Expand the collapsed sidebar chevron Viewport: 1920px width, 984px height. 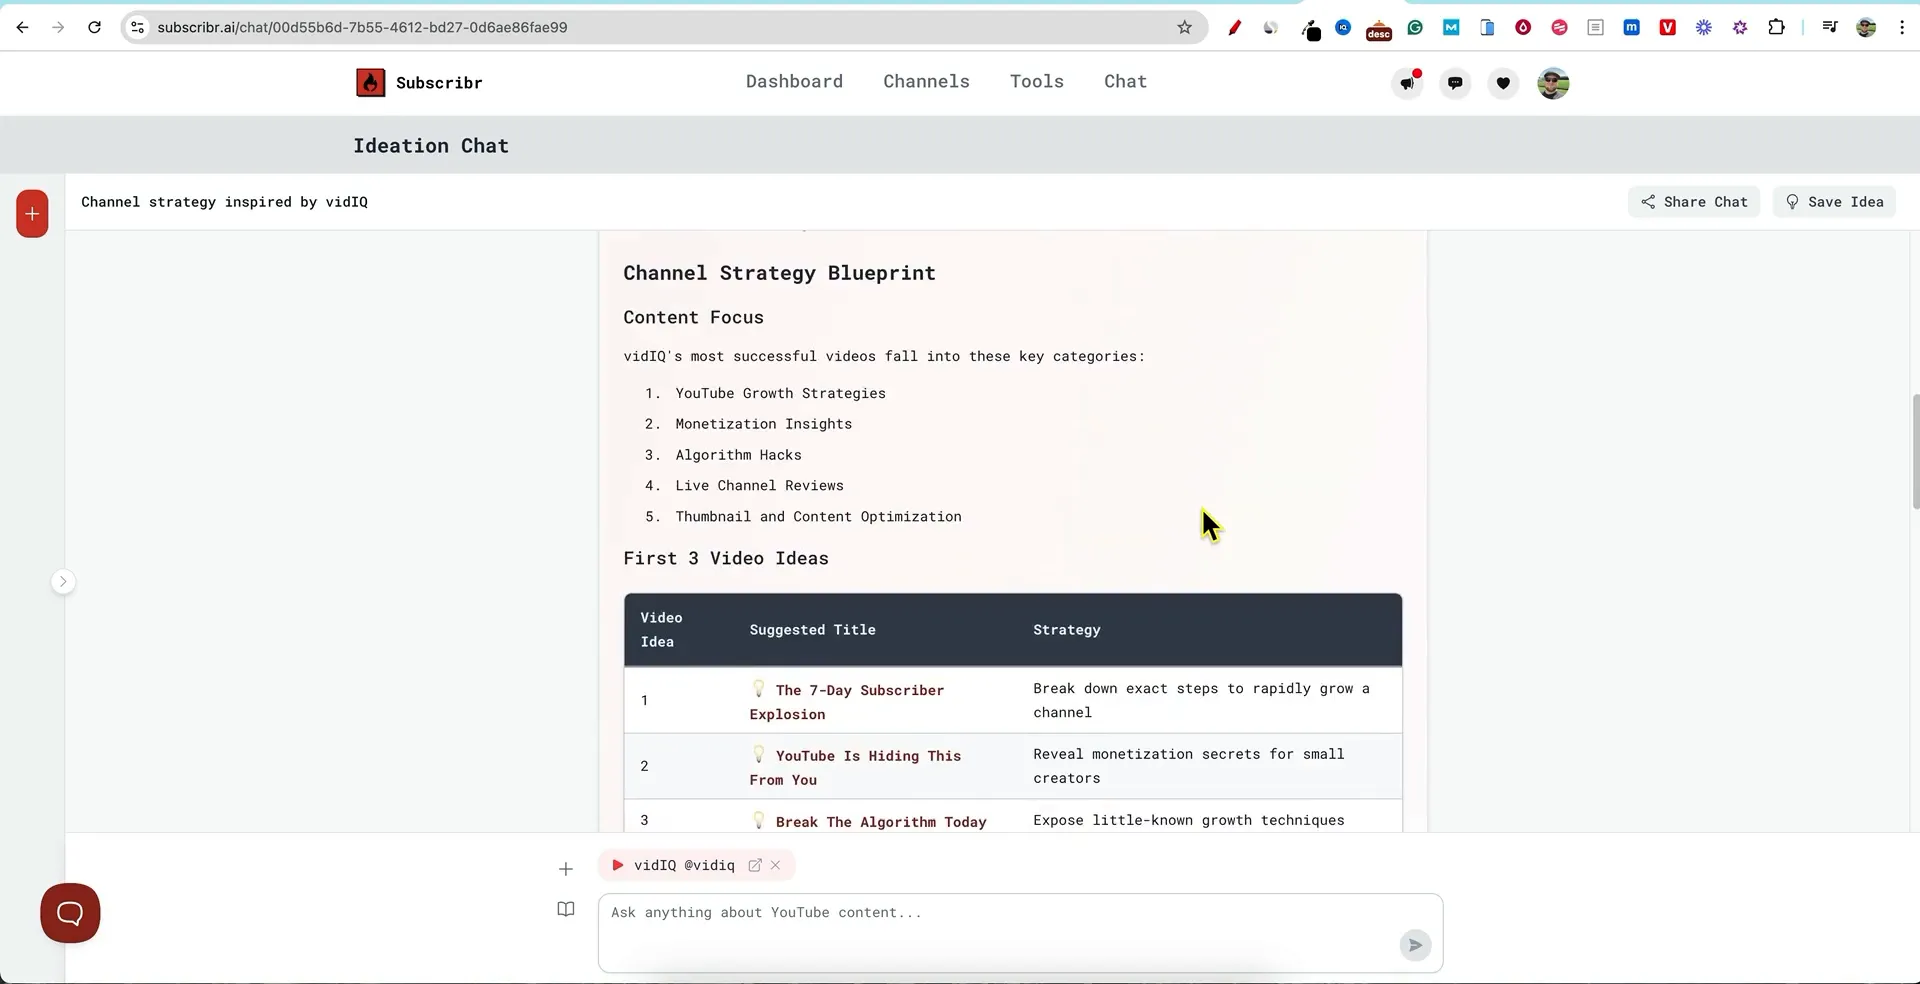point(63,582)
